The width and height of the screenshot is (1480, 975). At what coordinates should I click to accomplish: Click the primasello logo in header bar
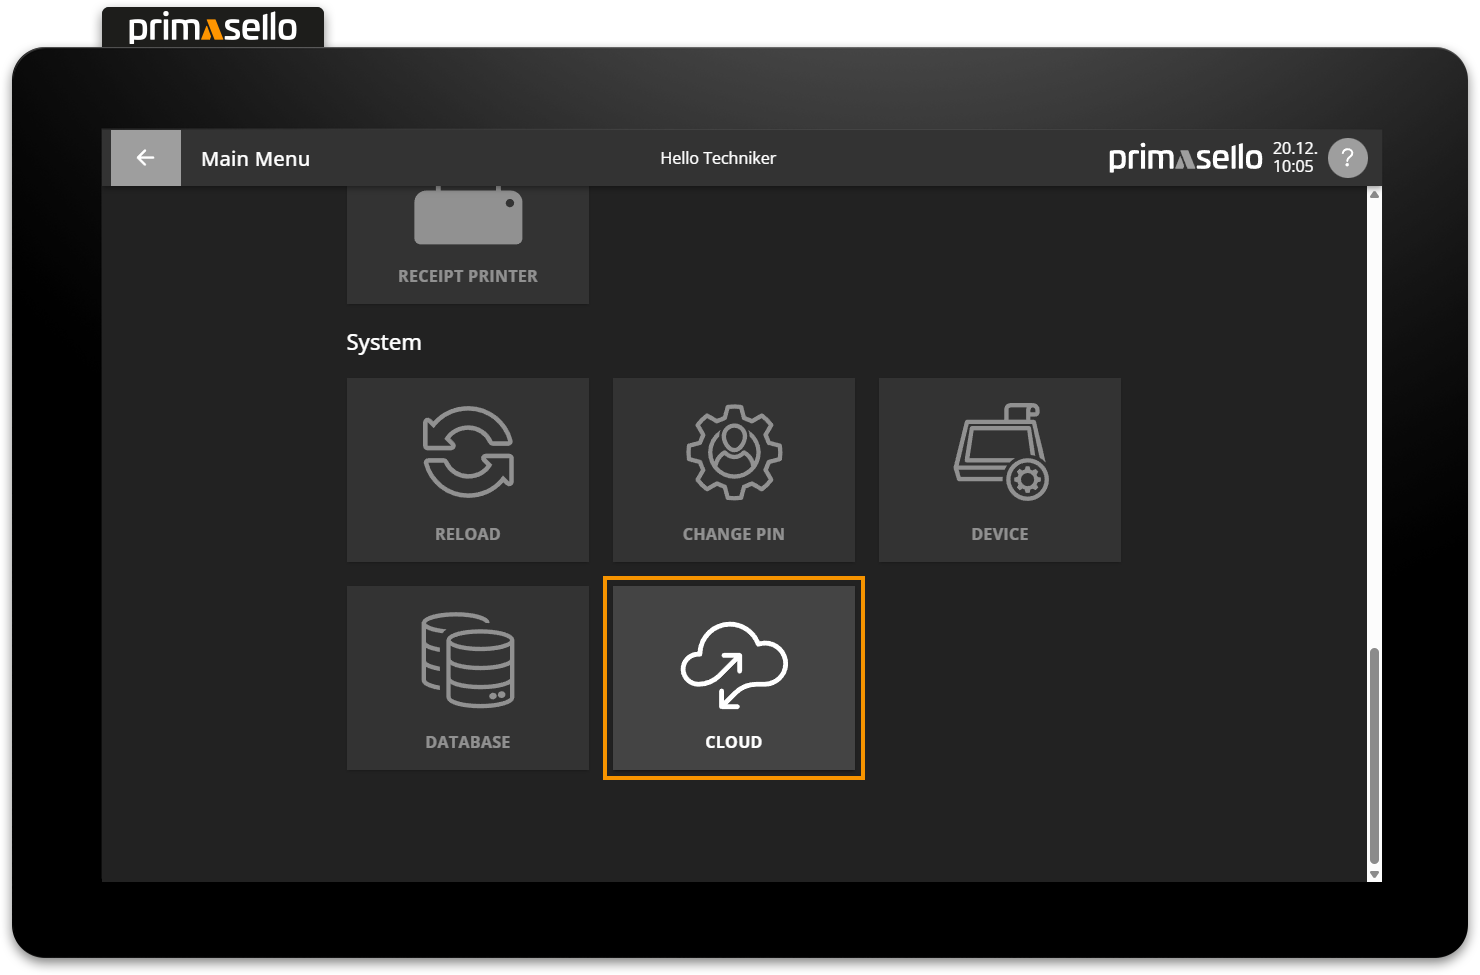[1185, 158]
